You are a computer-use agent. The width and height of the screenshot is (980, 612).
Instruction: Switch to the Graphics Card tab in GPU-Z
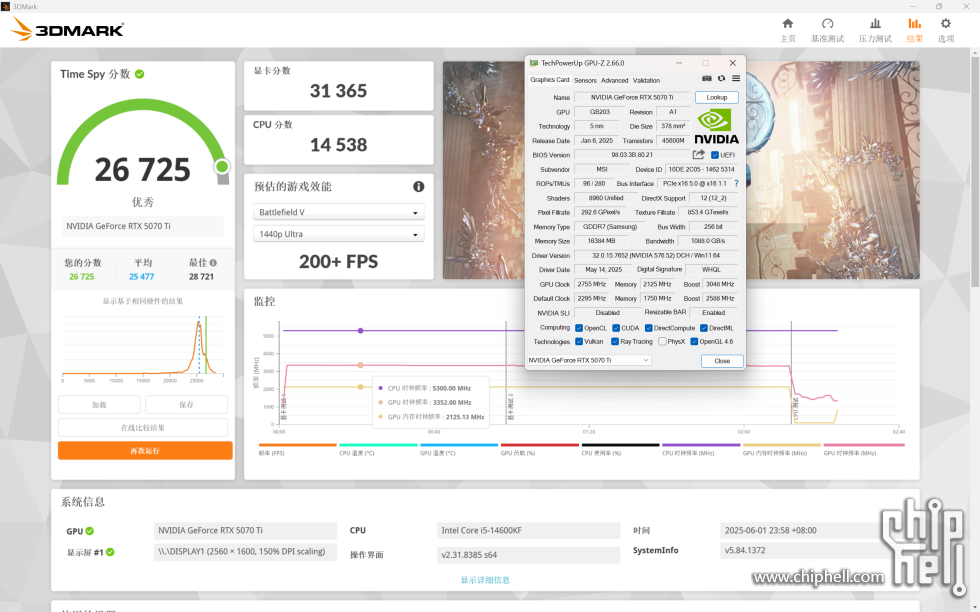click(549, 80)
